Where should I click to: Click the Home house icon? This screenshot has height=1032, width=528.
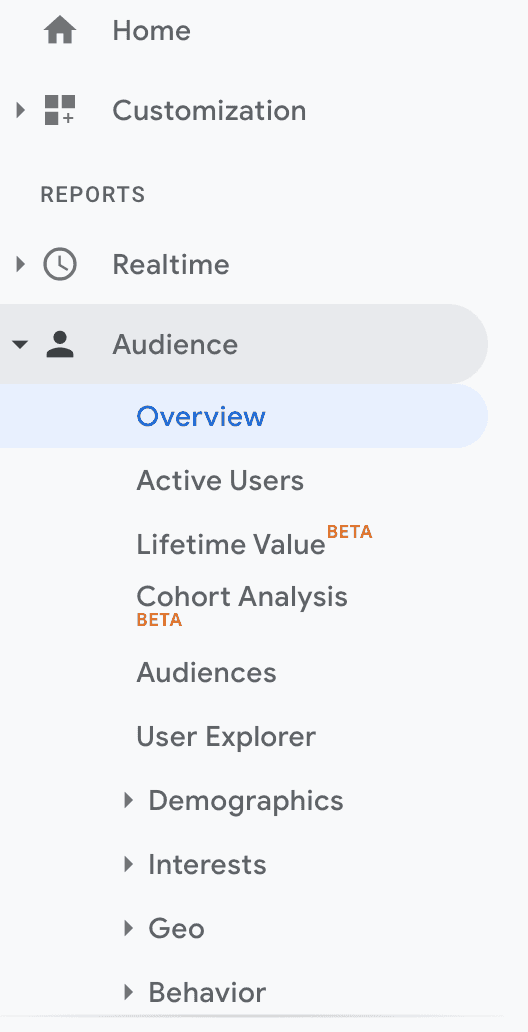click(60, 30)
